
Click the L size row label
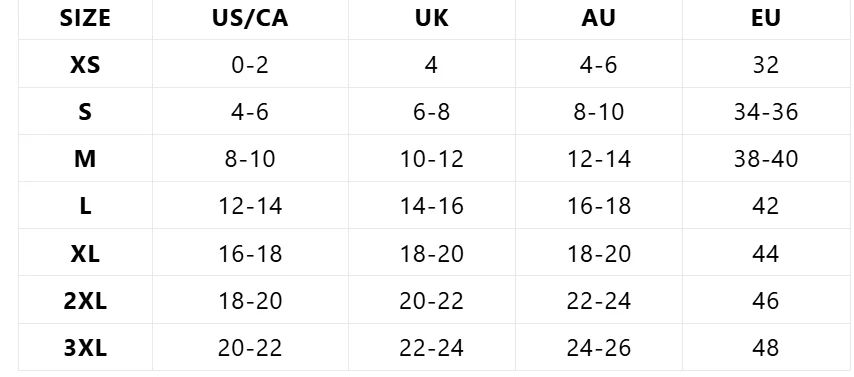pyautogui.click(x=85, y=206)
